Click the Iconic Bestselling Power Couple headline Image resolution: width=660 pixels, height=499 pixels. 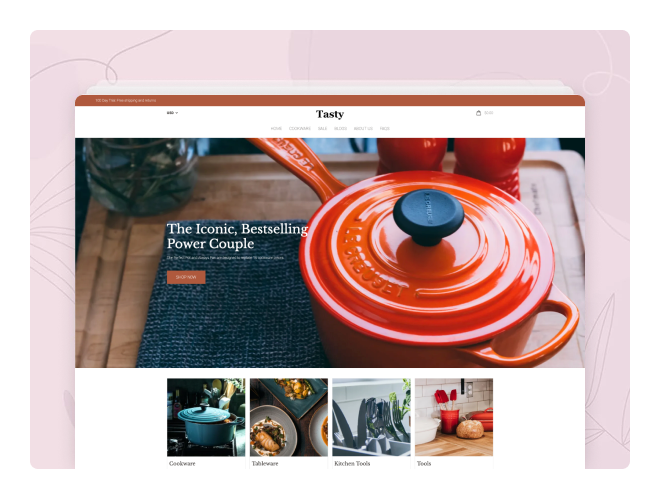click(x=237, y=236)
